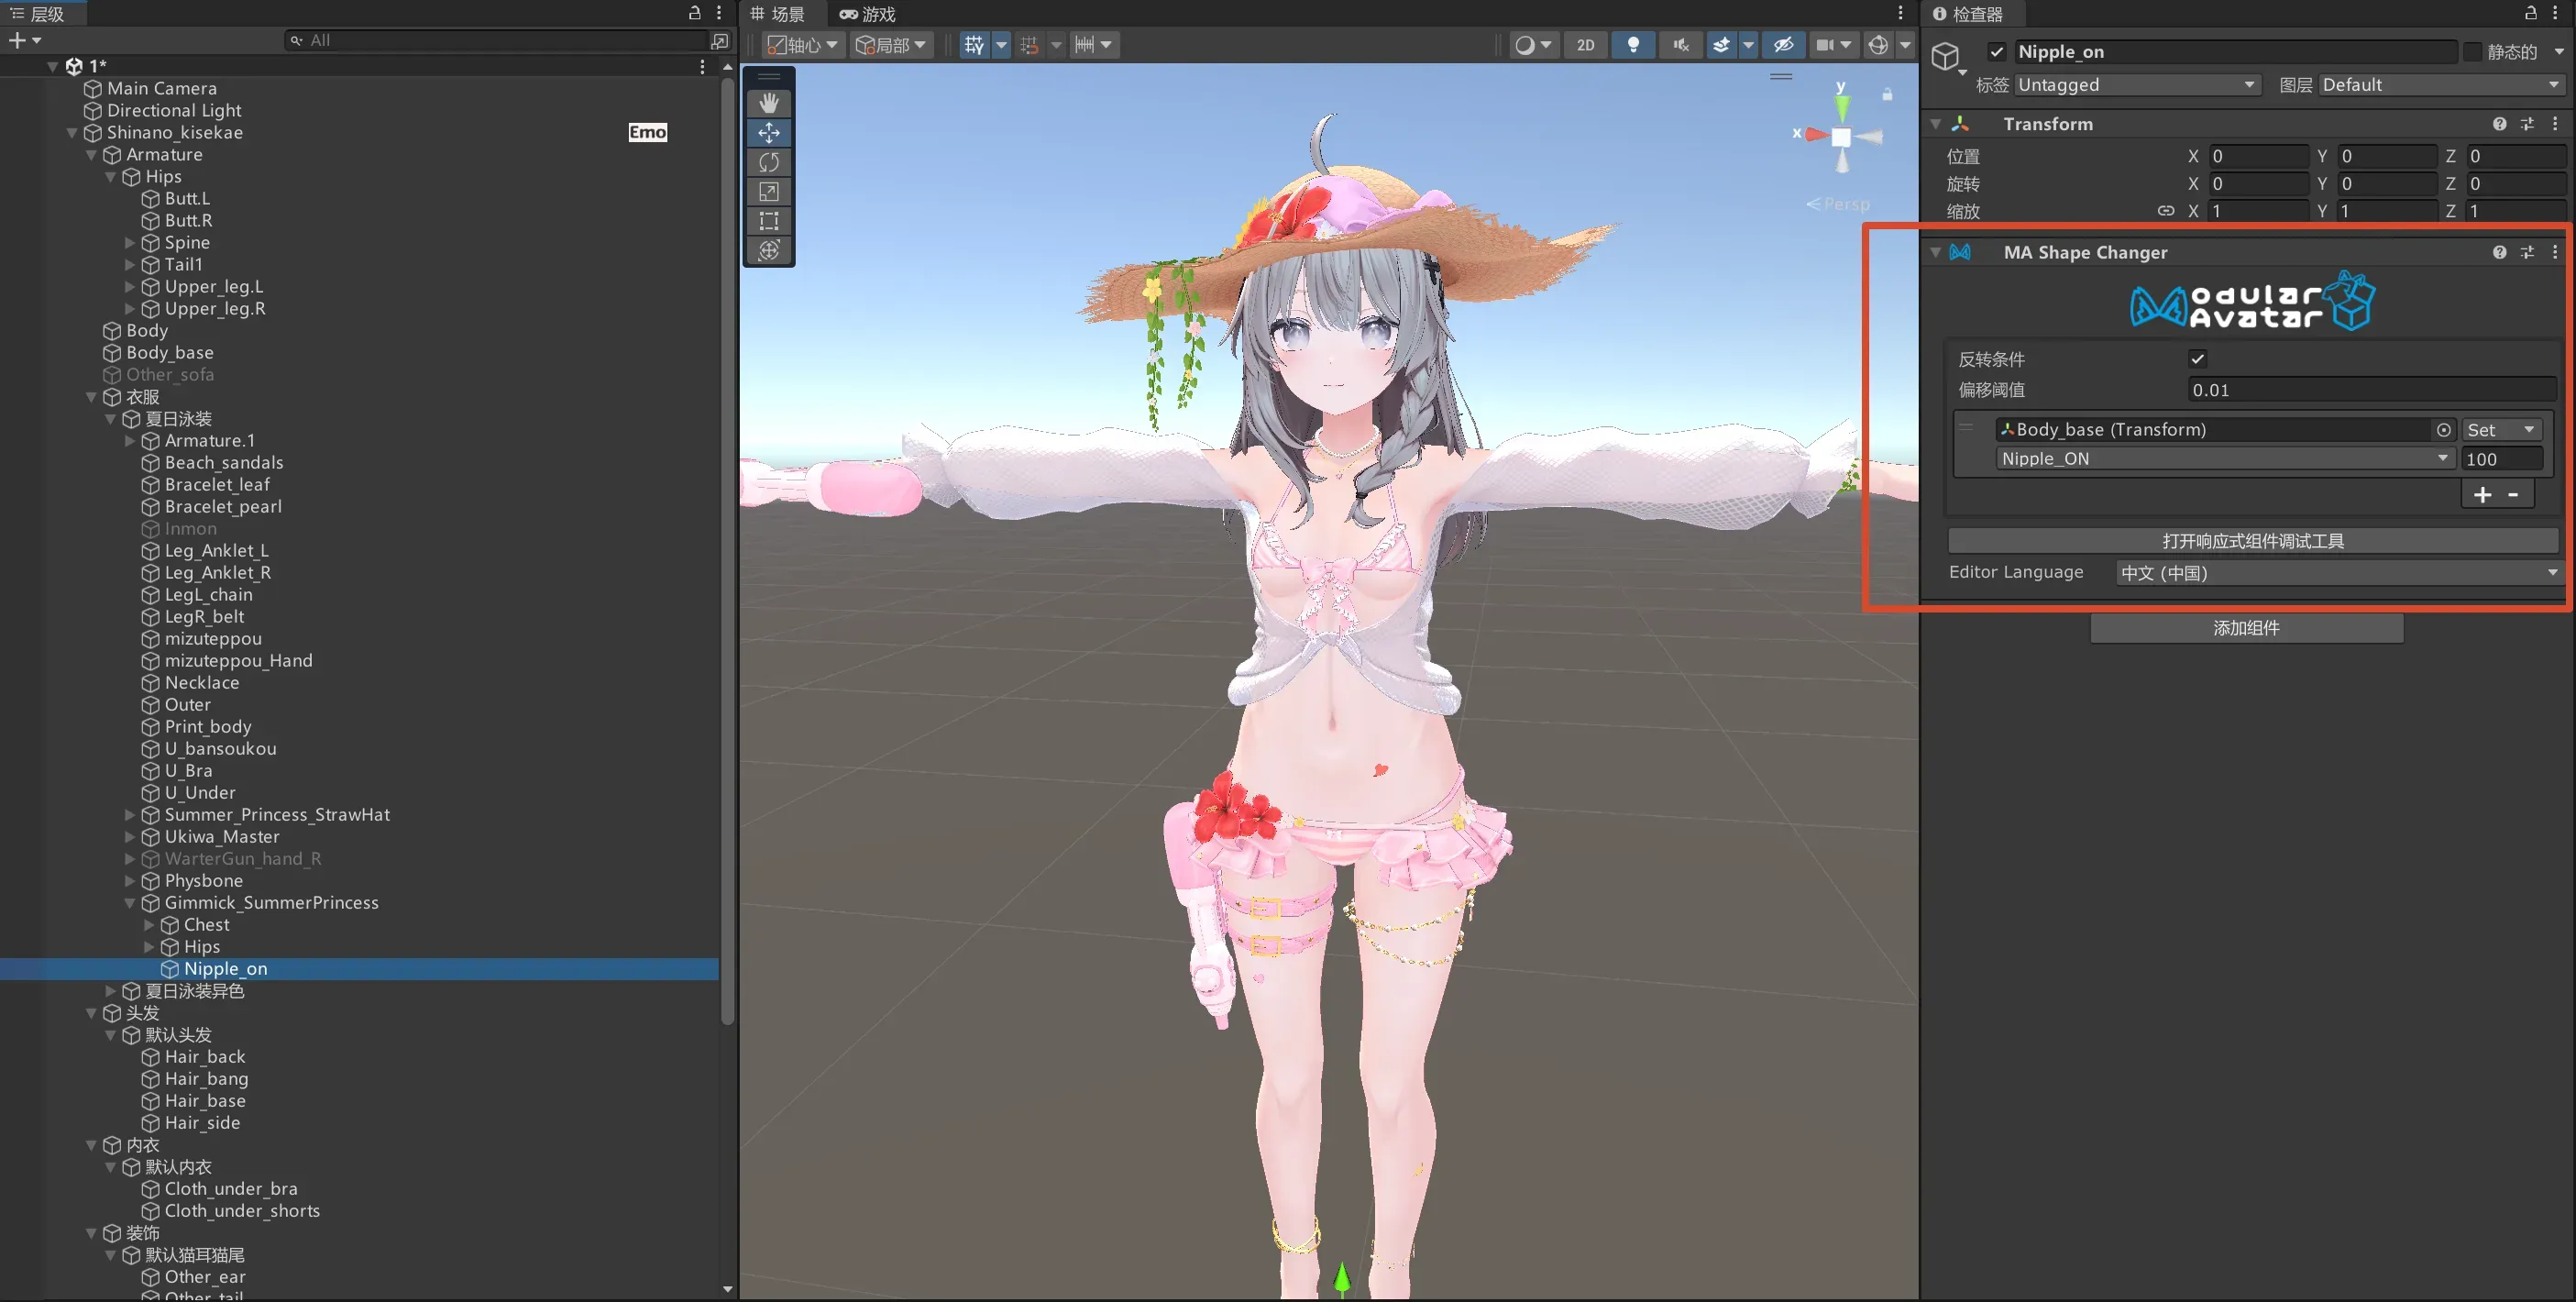Click the 偏移阈值 value field
The image size is (2576, 1302).
coord(2372,390)
